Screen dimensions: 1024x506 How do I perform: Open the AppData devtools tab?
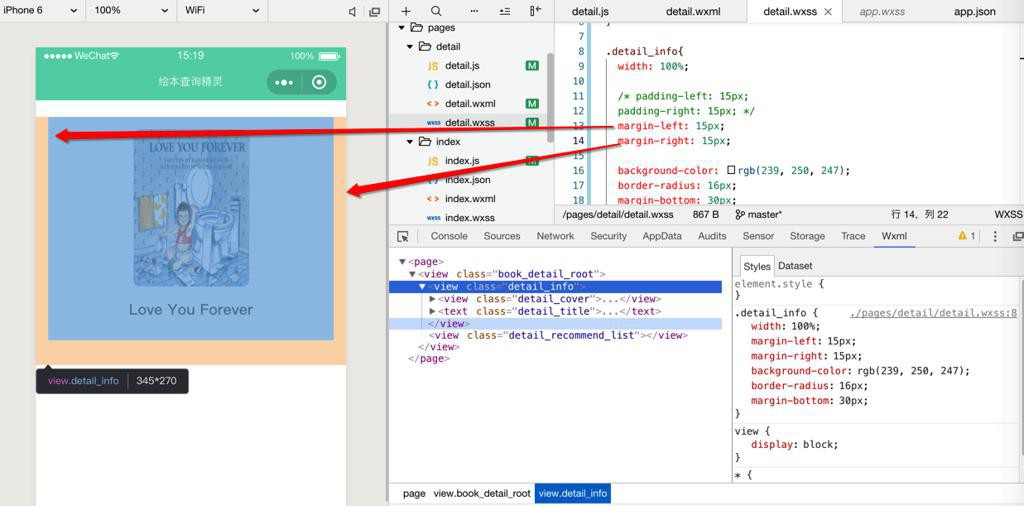662,236
